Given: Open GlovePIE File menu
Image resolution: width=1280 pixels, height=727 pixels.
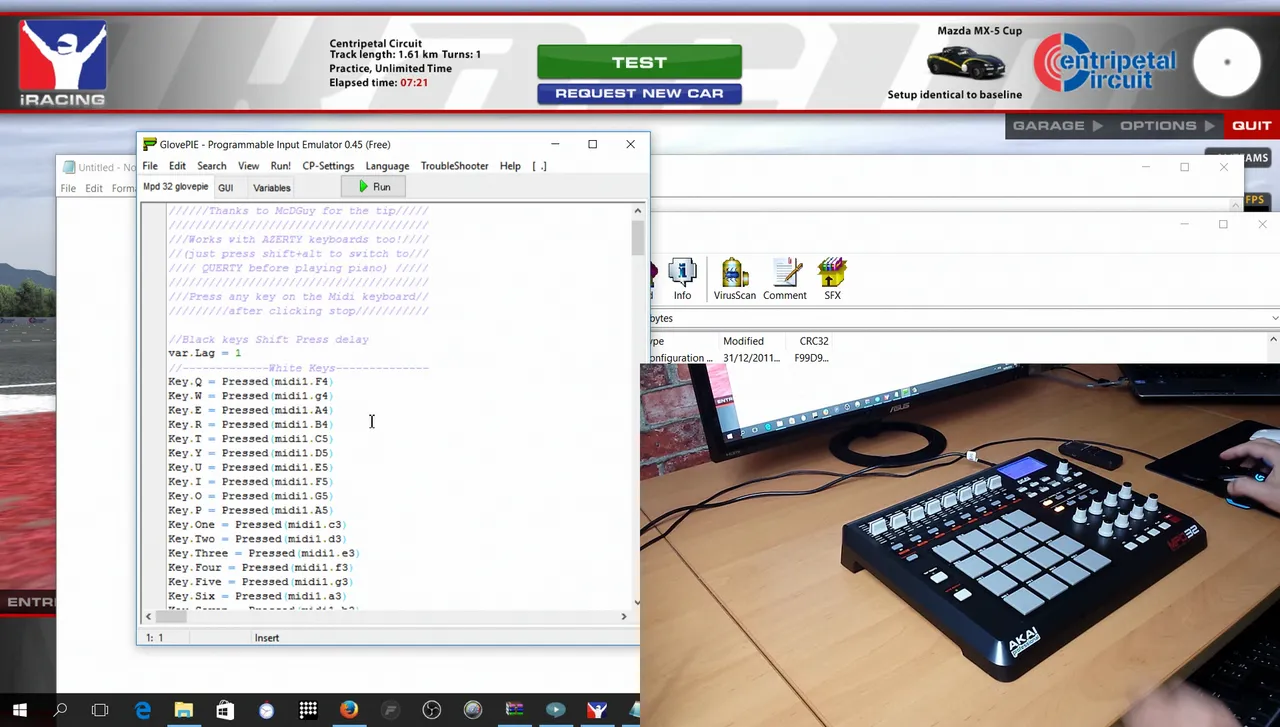Looking at the screenshot, I should 150,166.
